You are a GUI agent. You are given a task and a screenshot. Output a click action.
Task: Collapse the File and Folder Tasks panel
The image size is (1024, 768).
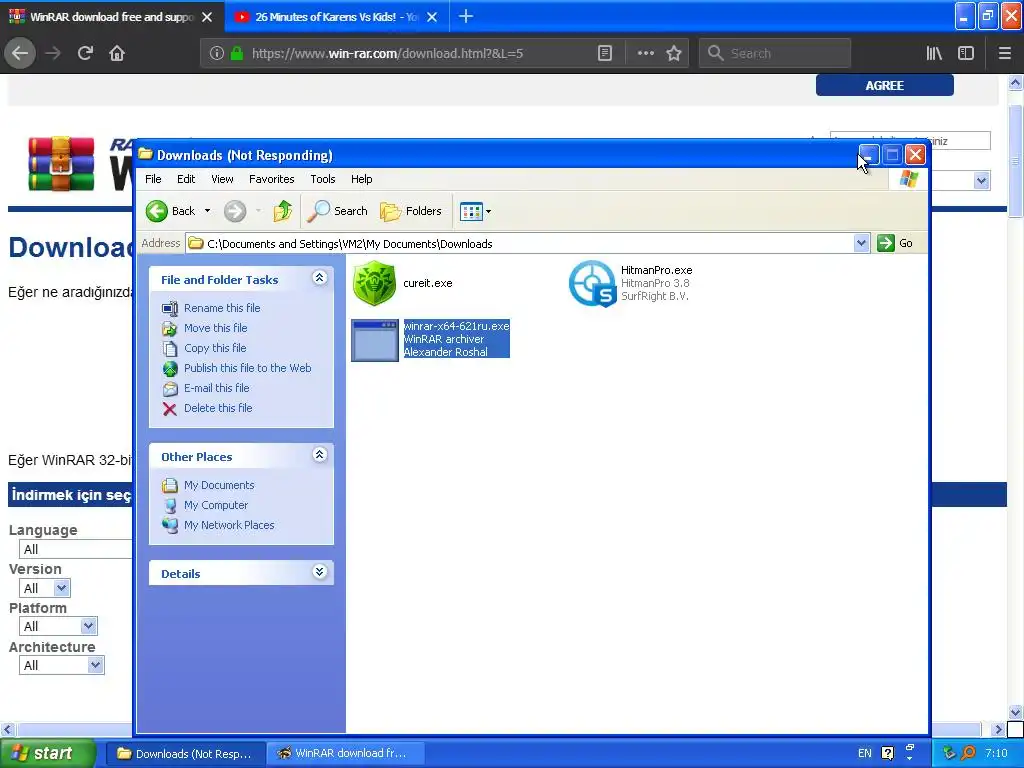(319, 278)
